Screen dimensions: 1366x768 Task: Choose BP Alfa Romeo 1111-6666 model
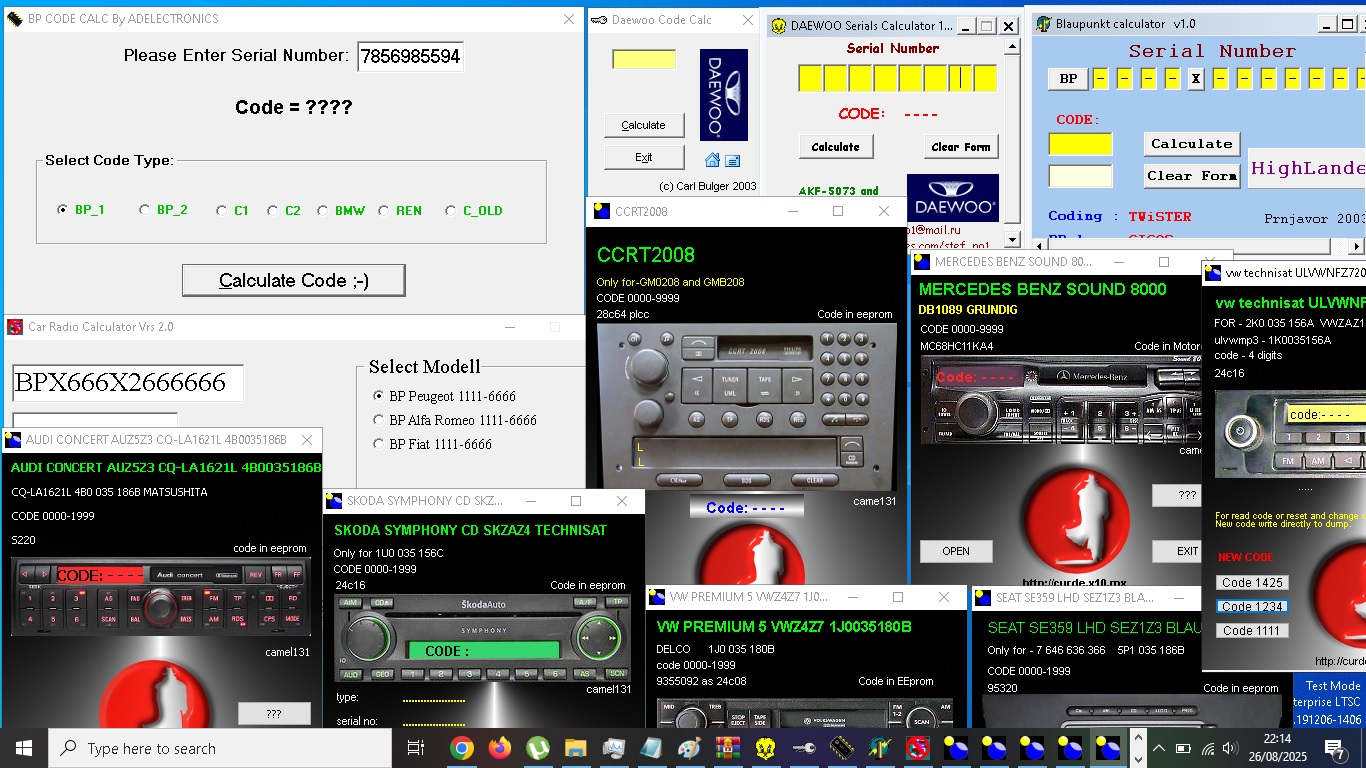tap(379, 420)
